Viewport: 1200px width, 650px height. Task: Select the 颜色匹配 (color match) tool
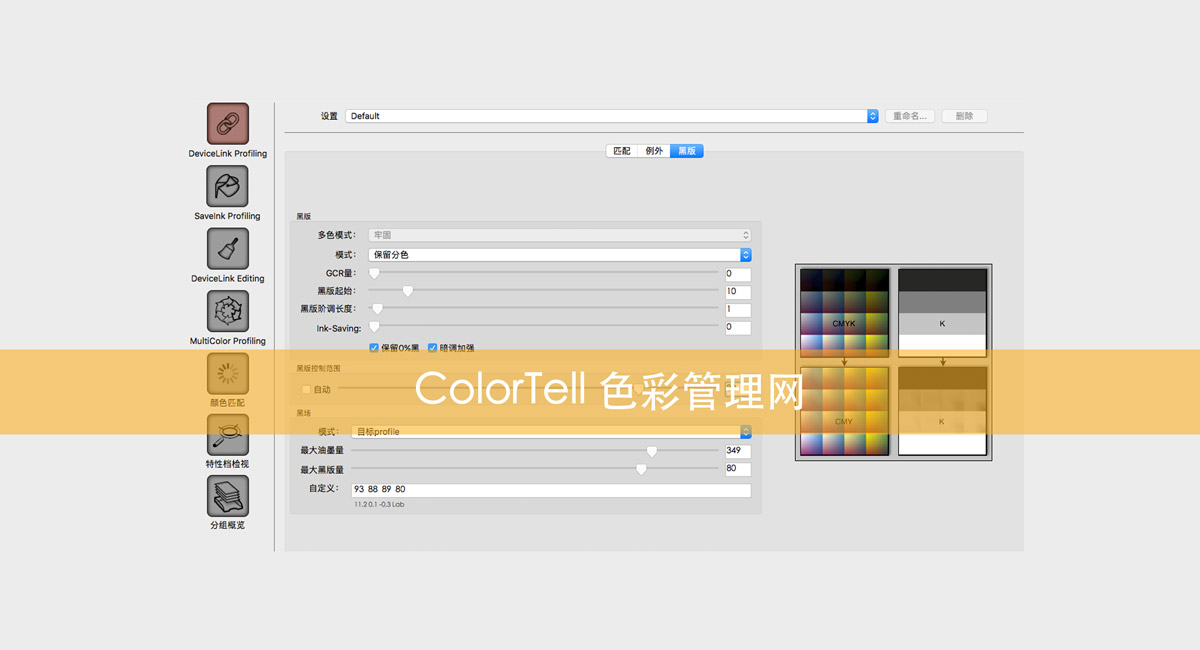[x=227, y=375]
